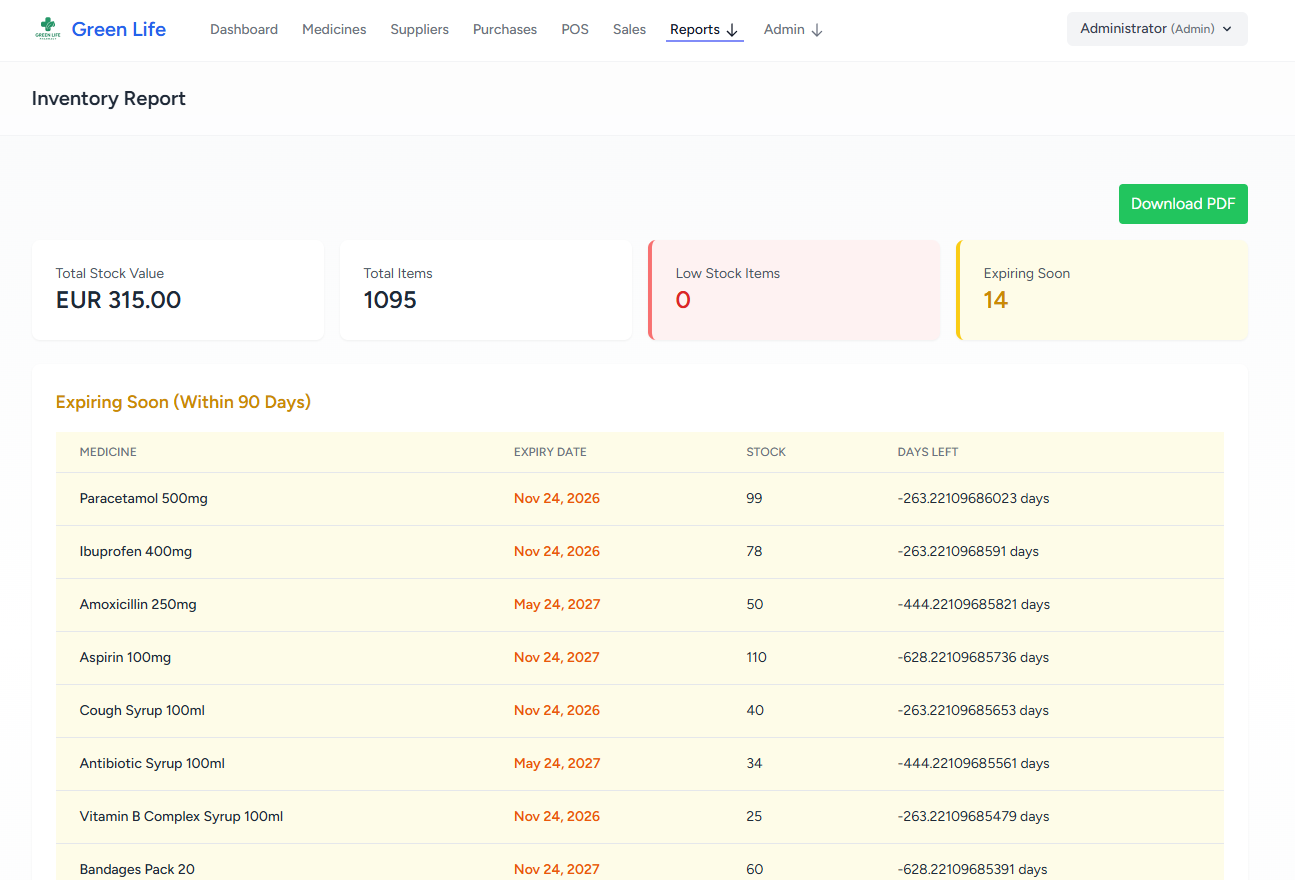Navigate to Purchases
Viewport: 1295px width, 880px height.
(505, 29)
